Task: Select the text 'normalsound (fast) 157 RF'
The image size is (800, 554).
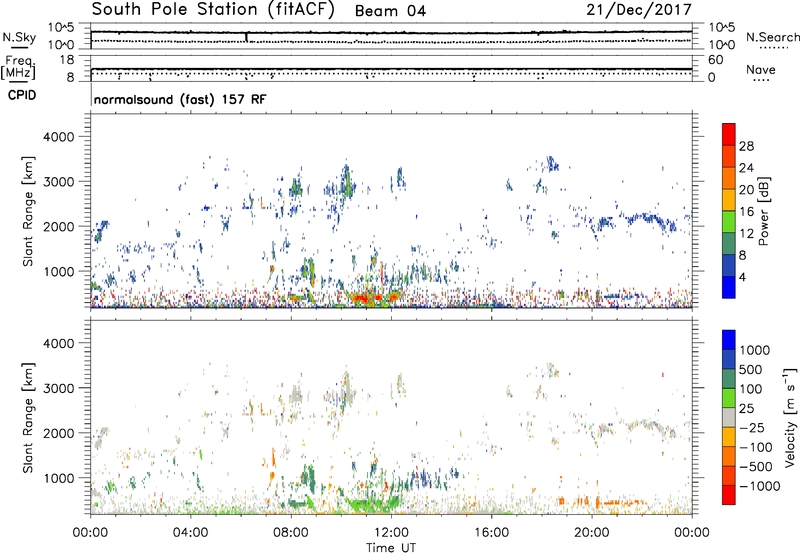Action: pos(180,99)
